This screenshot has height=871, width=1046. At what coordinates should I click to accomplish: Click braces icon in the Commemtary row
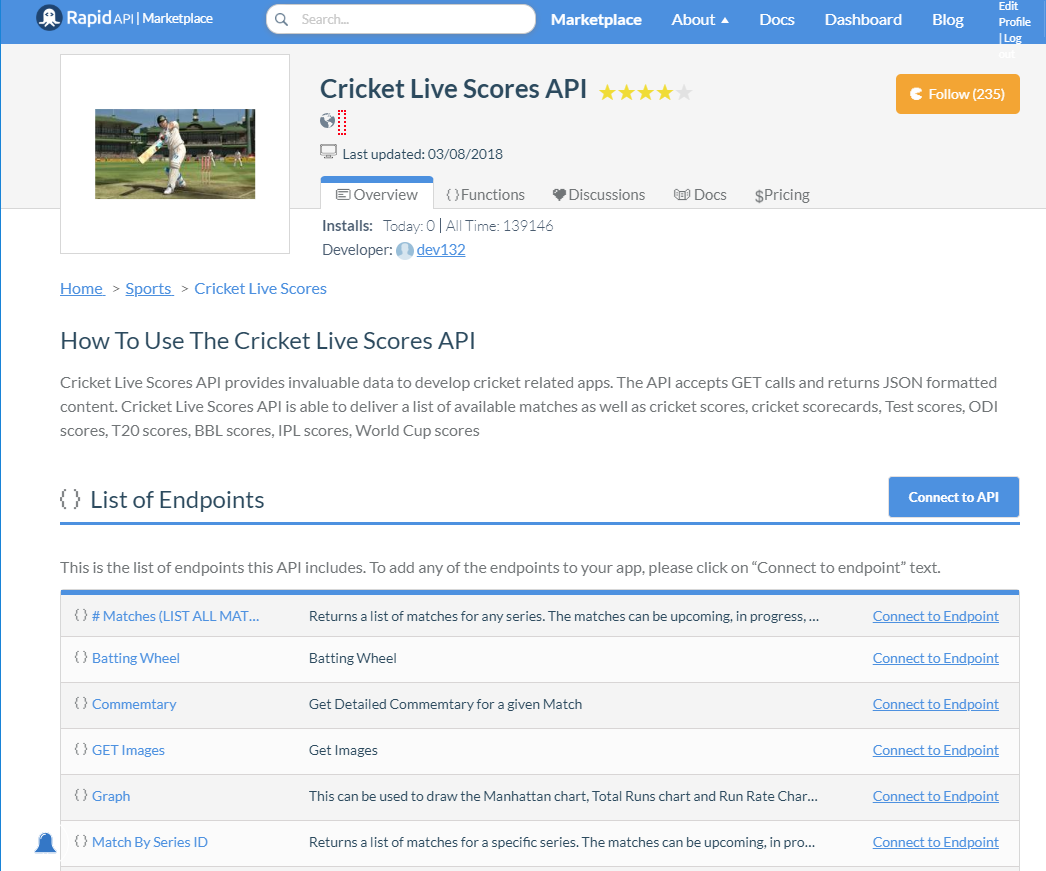(x=81, y=703)
